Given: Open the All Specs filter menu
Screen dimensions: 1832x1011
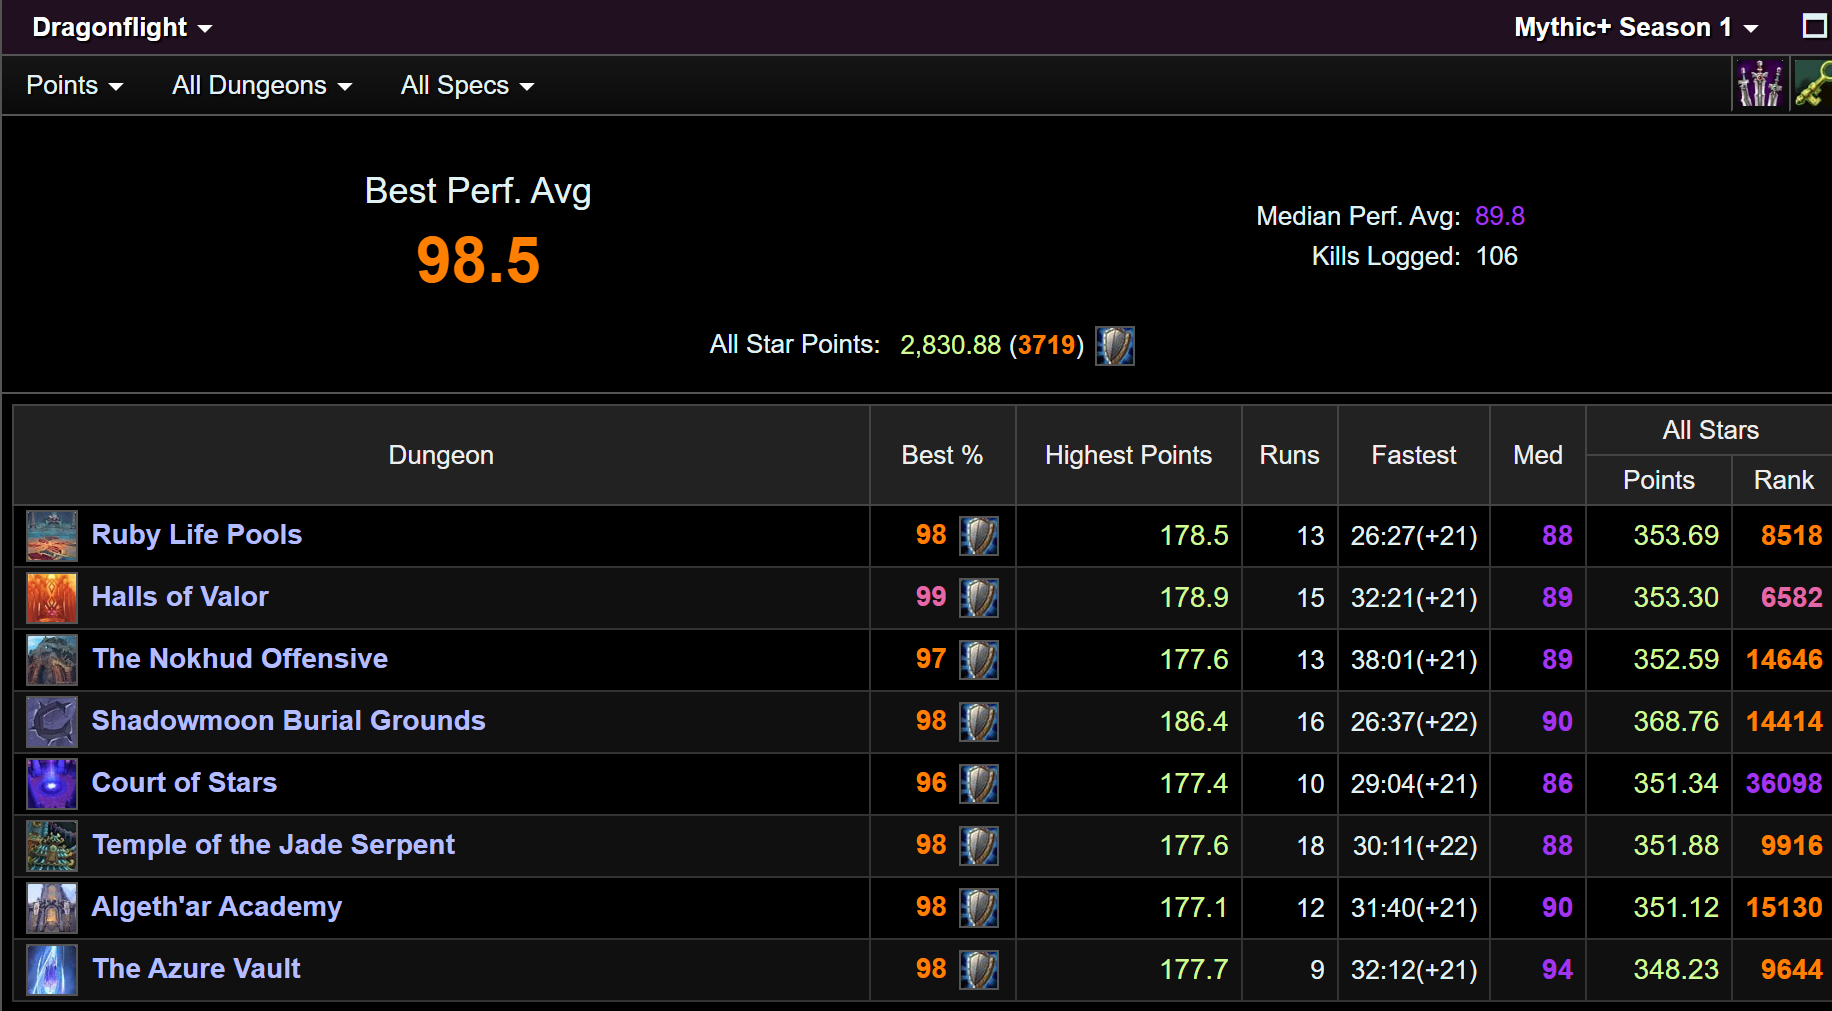Looking at the screenshot, I should click(467, 86).
